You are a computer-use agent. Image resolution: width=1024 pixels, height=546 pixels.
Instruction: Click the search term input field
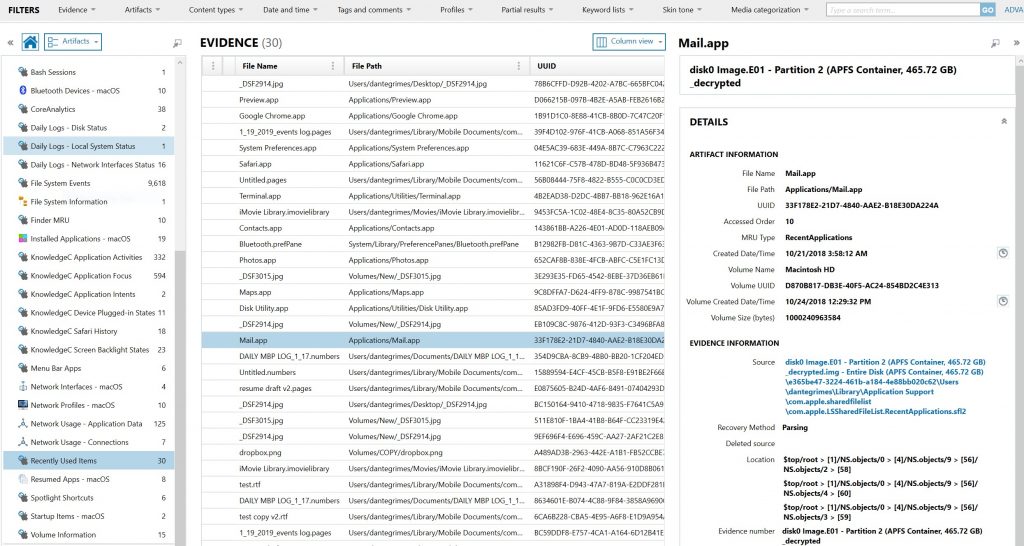[903, 10]
